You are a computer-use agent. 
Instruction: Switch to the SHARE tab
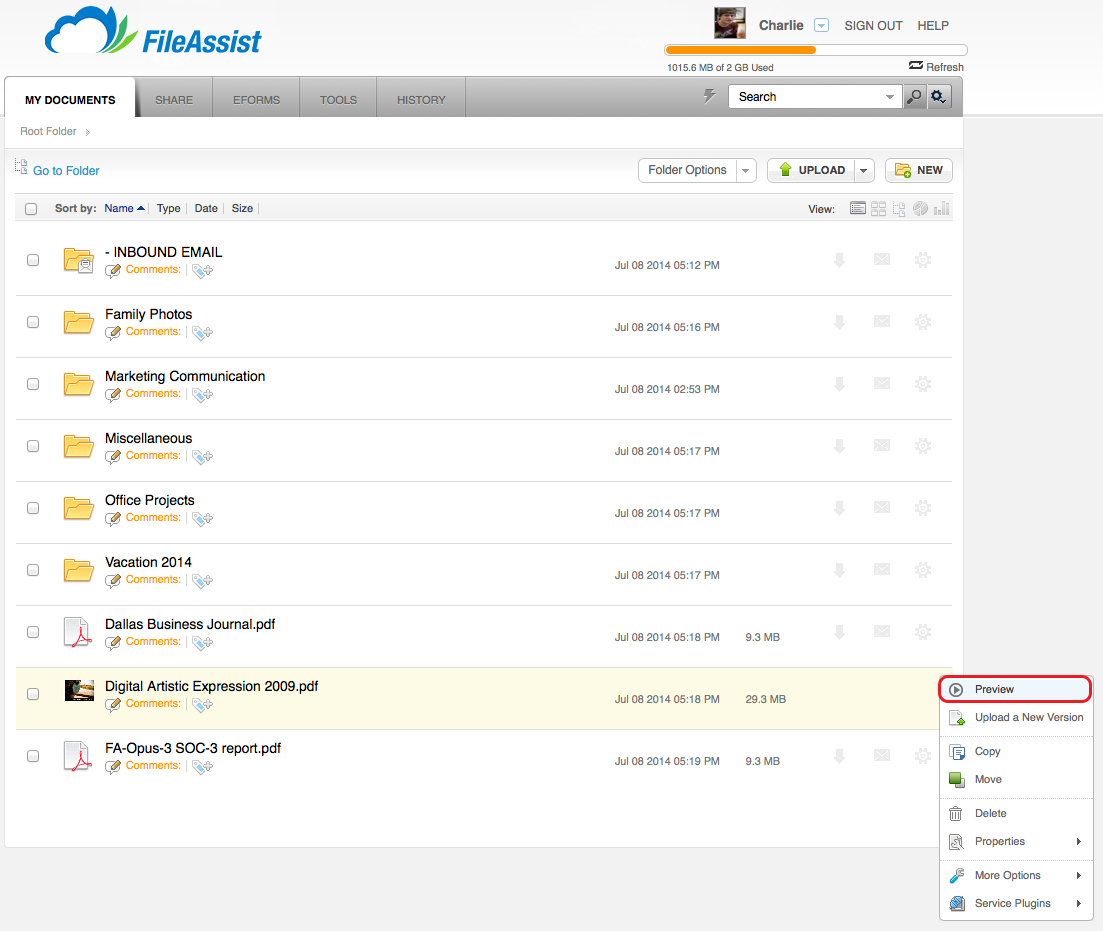pos(174,100)
